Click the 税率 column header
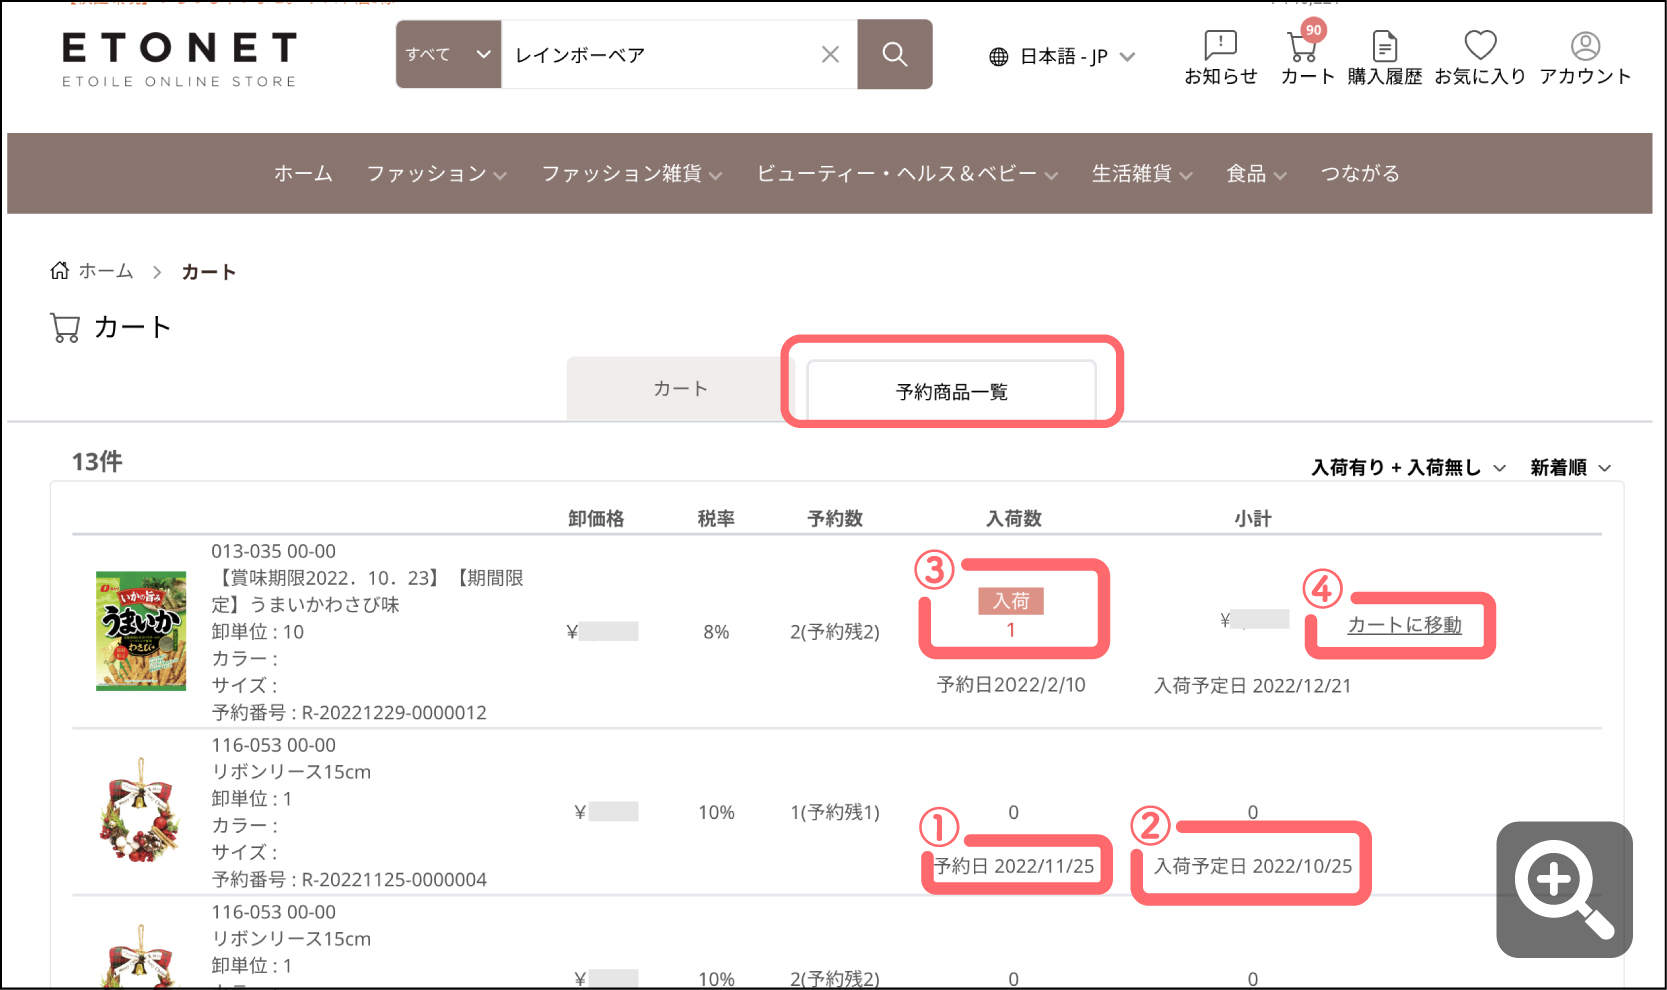1667x990 pixels. click(x=716, y=518)
